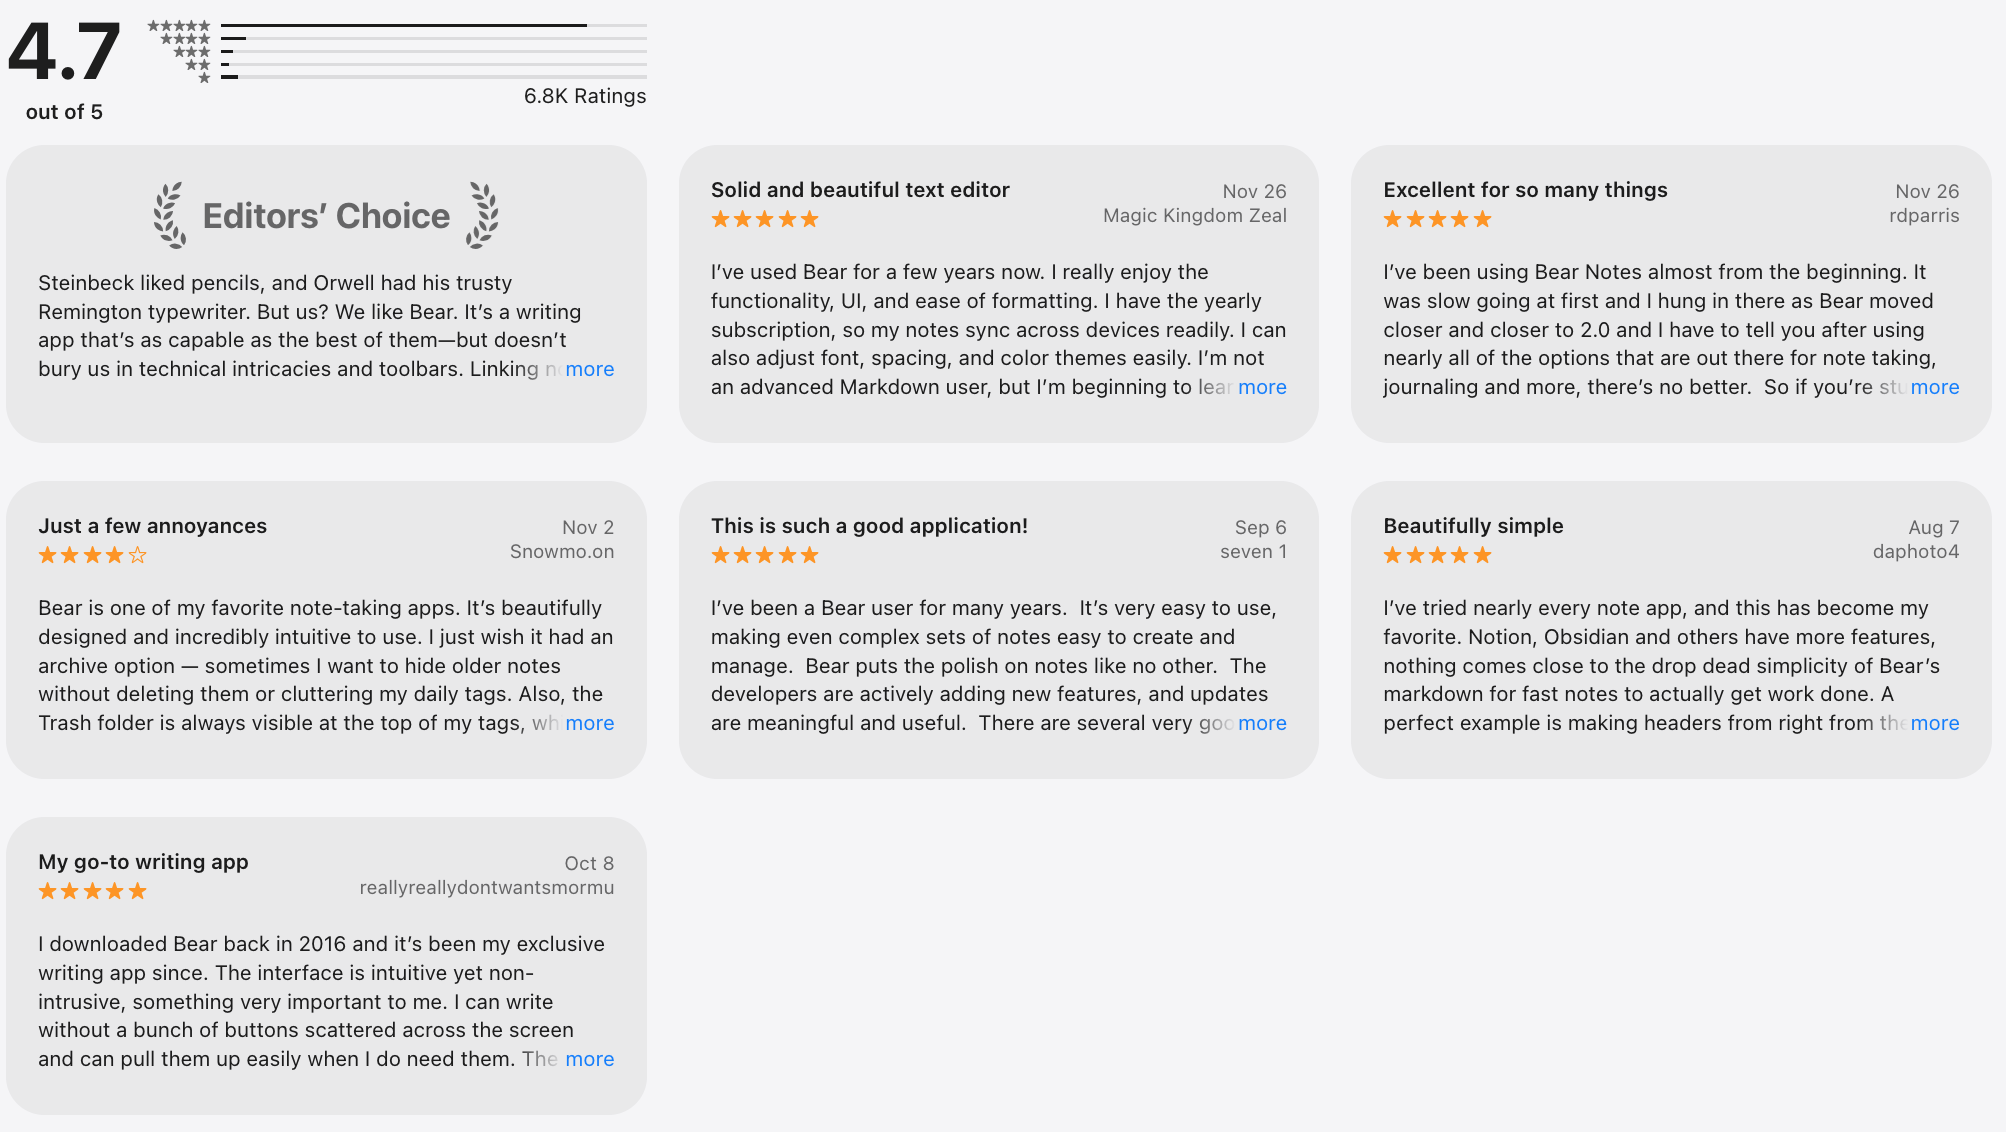This screenshot has width=2006, height=1132.
Task: Click 'more' on rdparris's review
Action: pos(1935,387)
